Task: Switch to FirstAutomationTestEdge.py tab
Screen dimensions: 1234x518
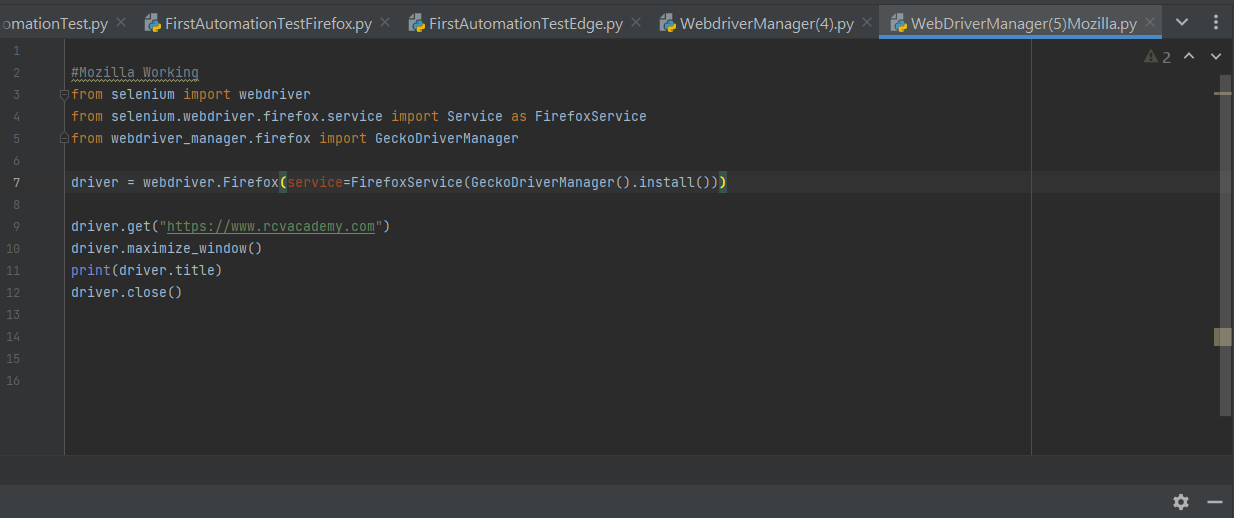Action: pyautogui.click(x=526, y=23)
